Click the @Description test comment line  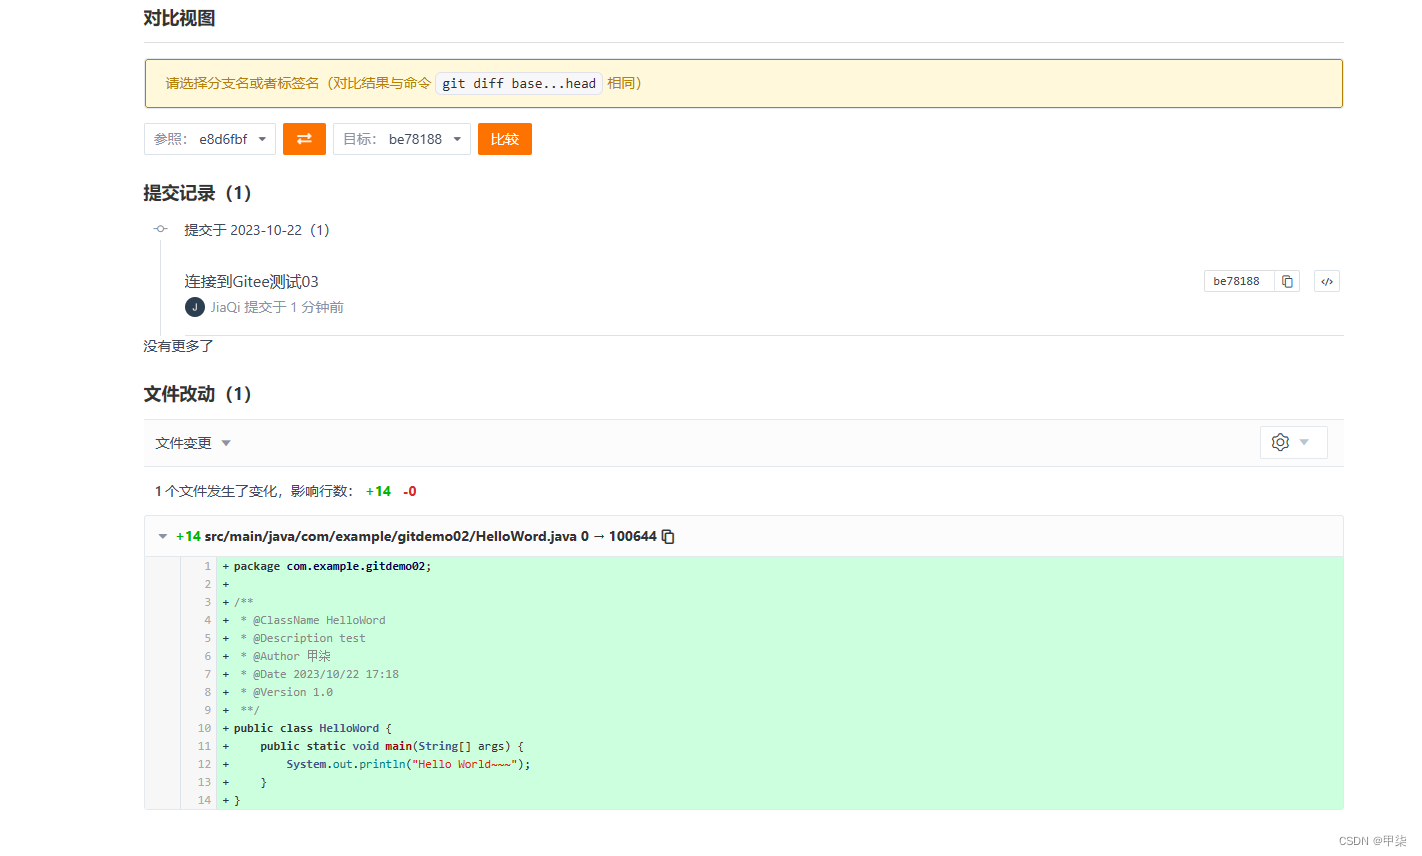(779, 638)
